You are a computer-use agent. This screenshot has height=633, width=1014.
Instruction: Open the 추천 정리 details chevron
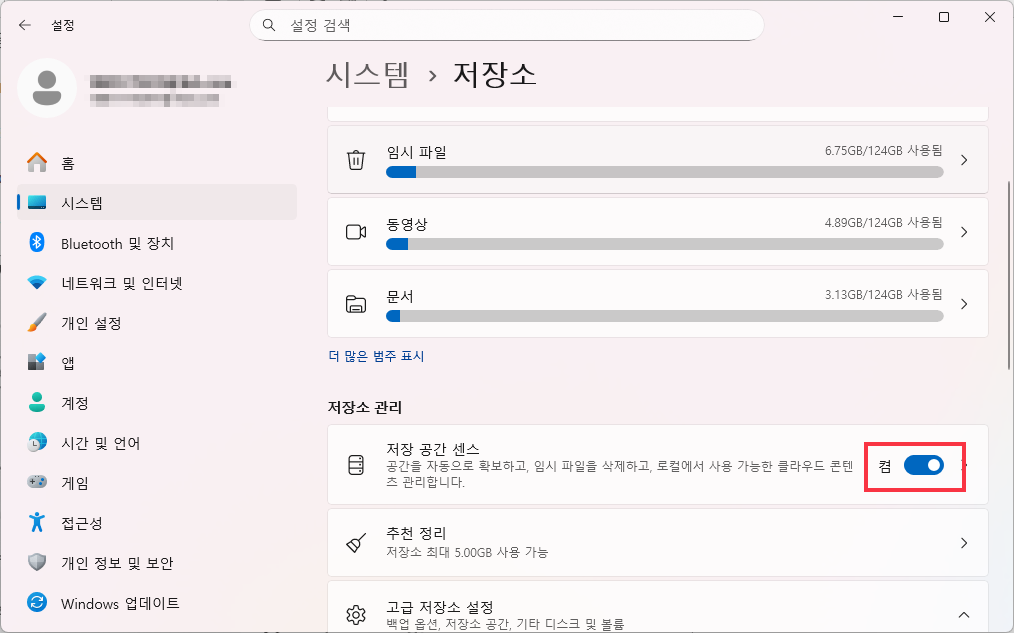tap(963, 542)
